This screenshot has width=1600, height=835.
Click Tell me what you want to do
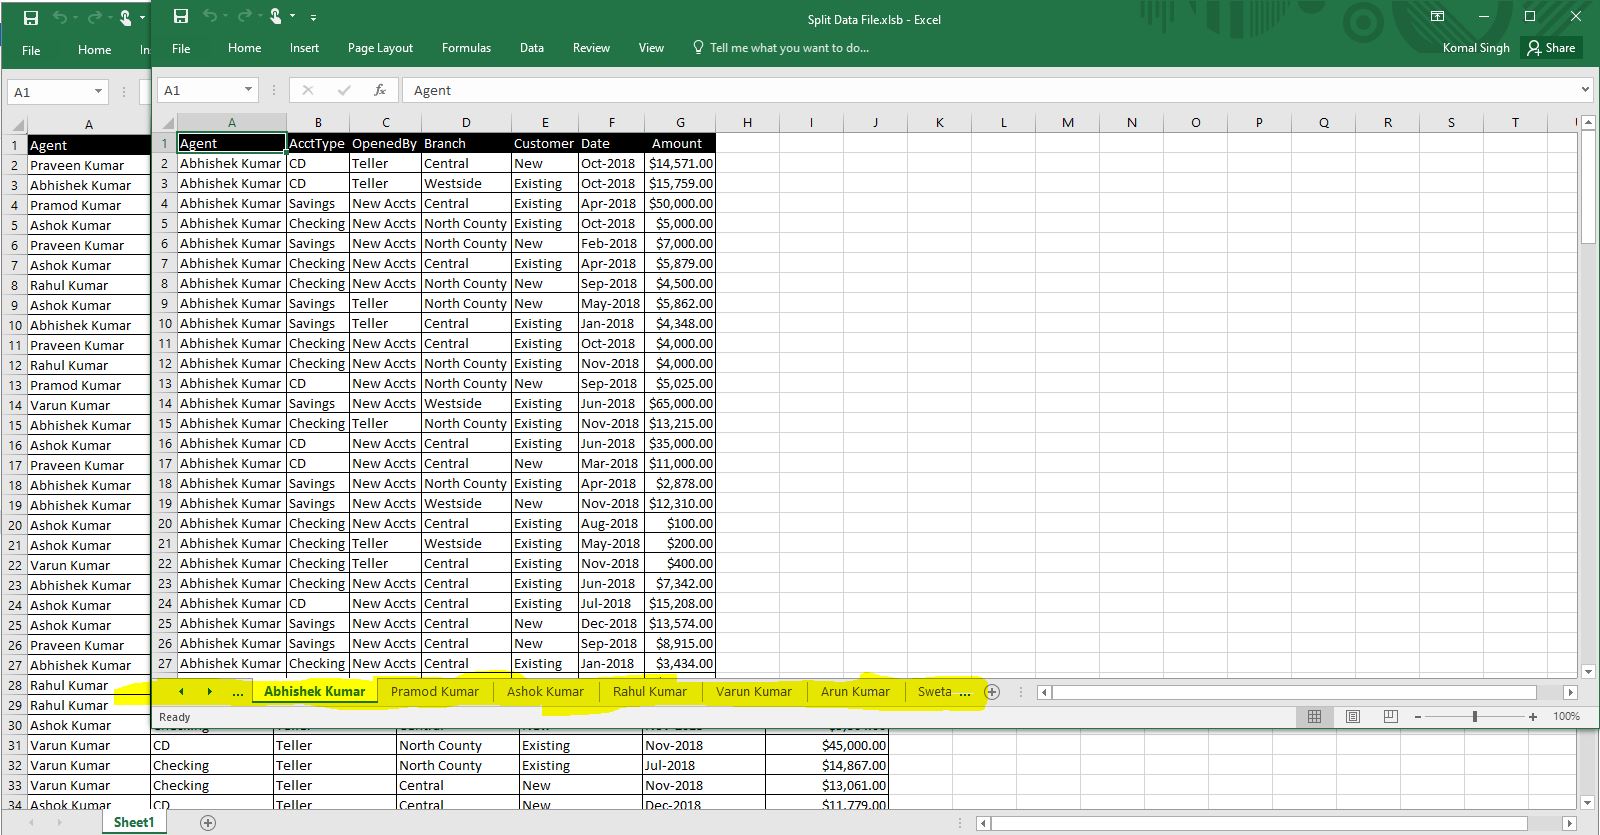(x=788, y=48)
